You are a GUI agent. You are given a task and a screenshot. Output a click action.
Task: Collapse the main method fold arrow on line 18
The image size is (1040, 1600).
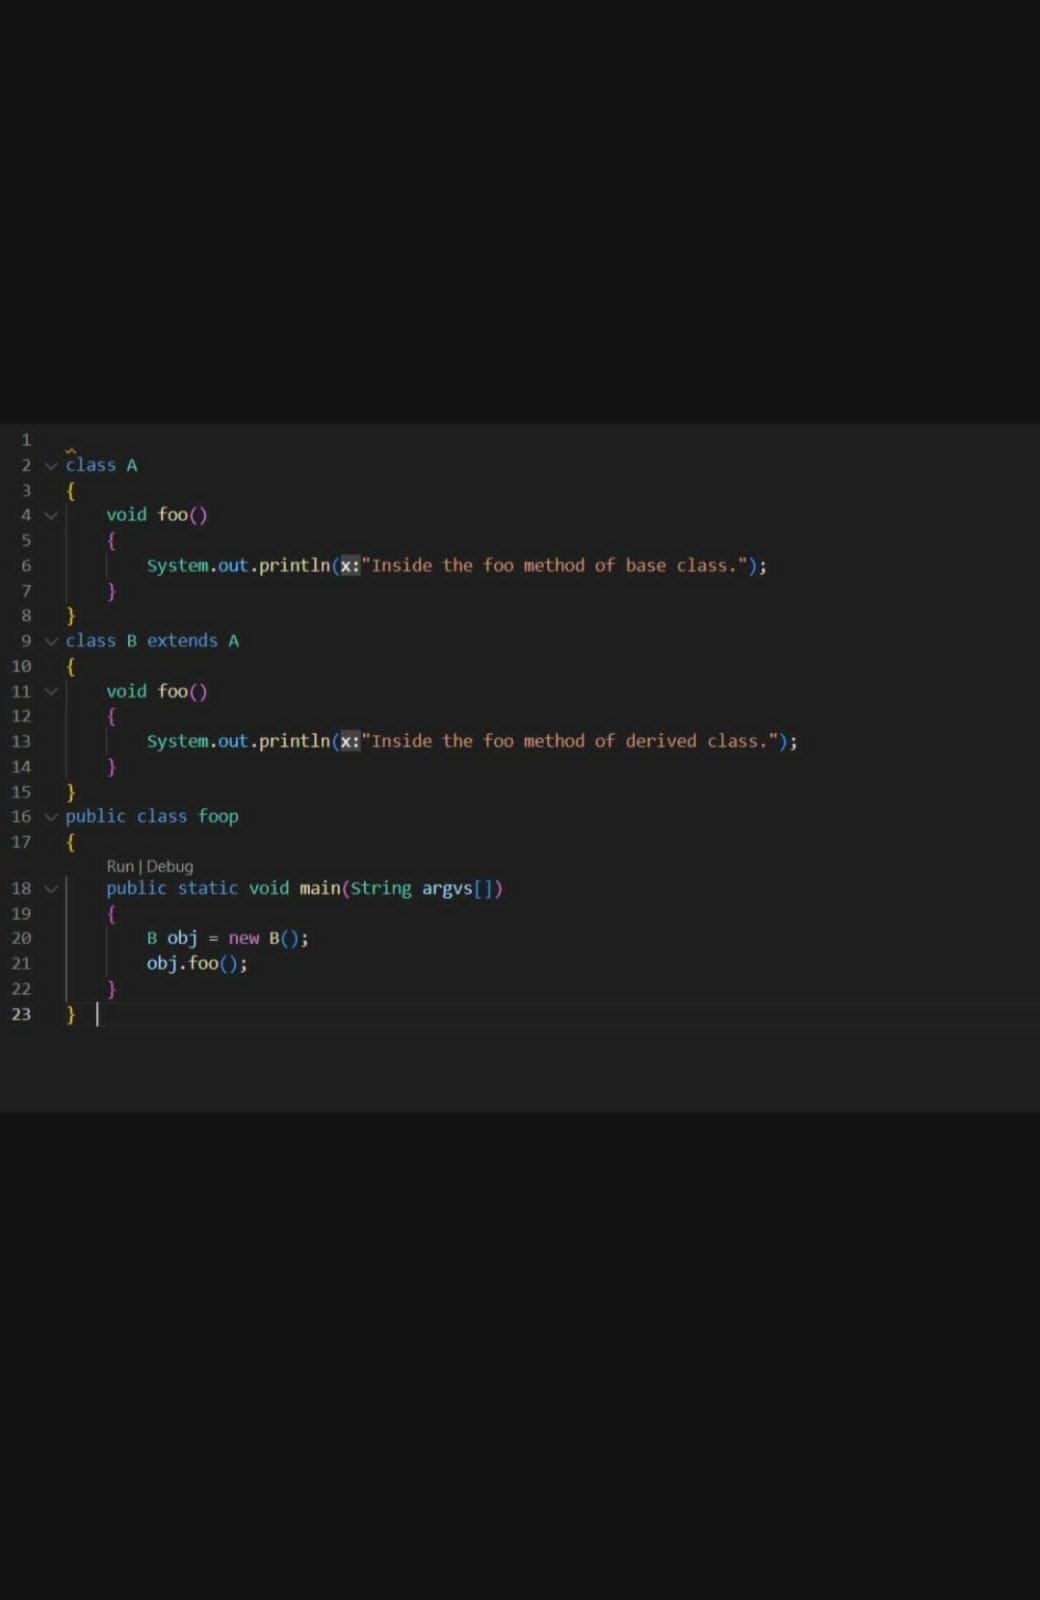(x=51, y=889)
